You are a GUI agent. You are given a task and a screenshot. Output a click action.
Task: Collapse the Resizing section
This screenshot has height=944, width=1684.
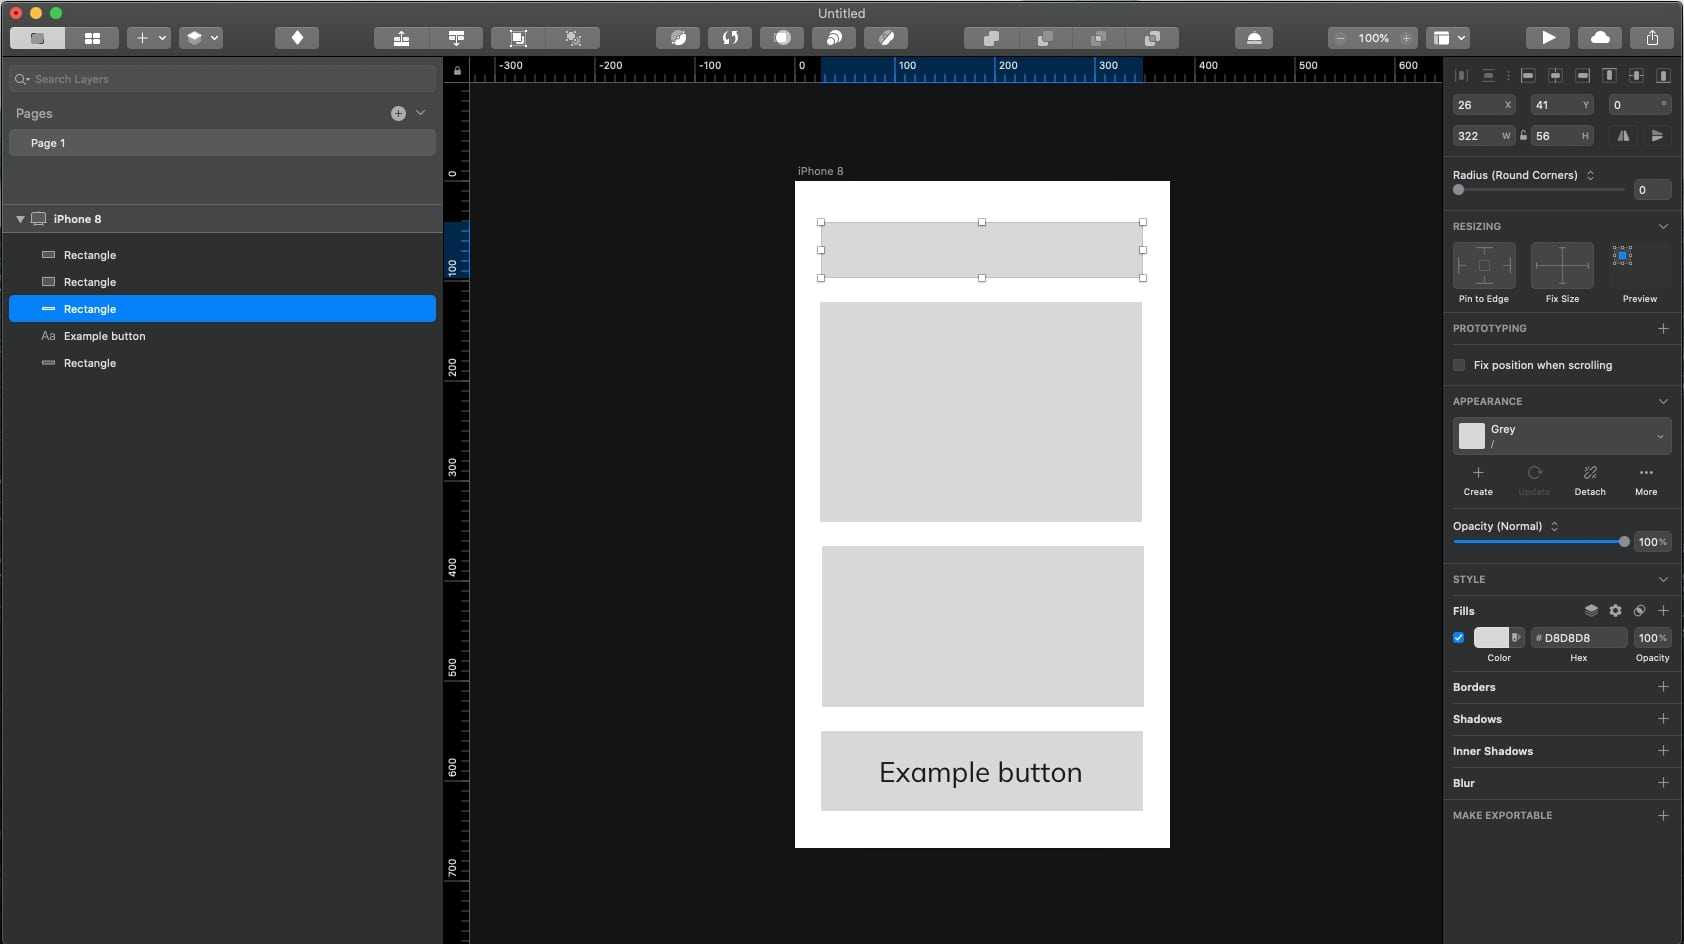[1664, 226]
